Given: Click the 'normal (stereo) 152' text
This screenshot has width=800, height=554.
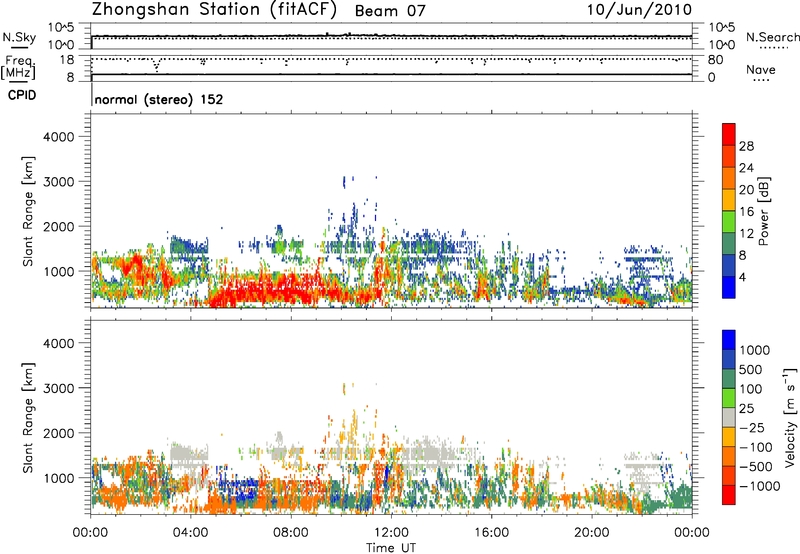Looking at the screenshot, I should pyautogui.click(x=159, y=99).
